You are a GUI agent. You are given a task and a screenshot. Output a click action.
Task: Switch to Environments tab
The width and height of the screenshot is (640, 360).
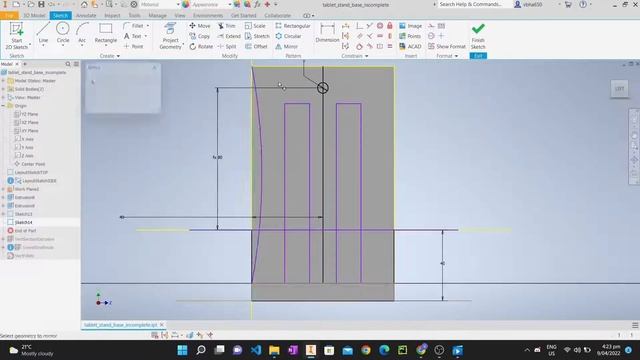tap(208, 16)
